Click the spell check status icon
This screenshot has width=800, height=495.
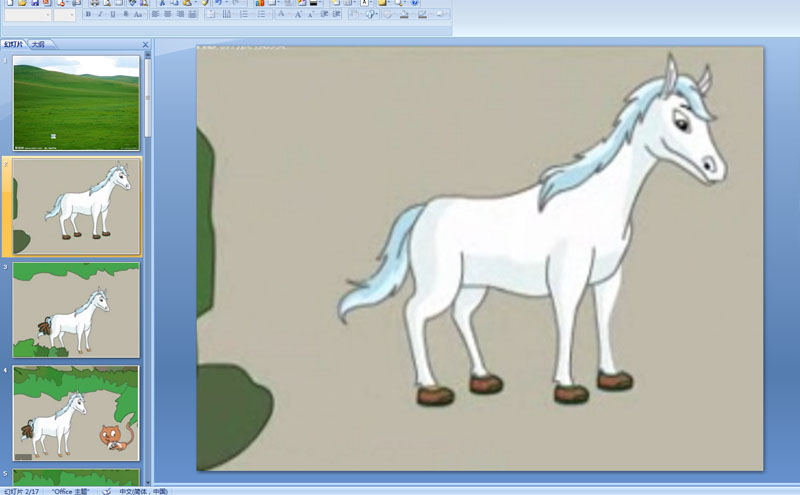click(107, 491)
